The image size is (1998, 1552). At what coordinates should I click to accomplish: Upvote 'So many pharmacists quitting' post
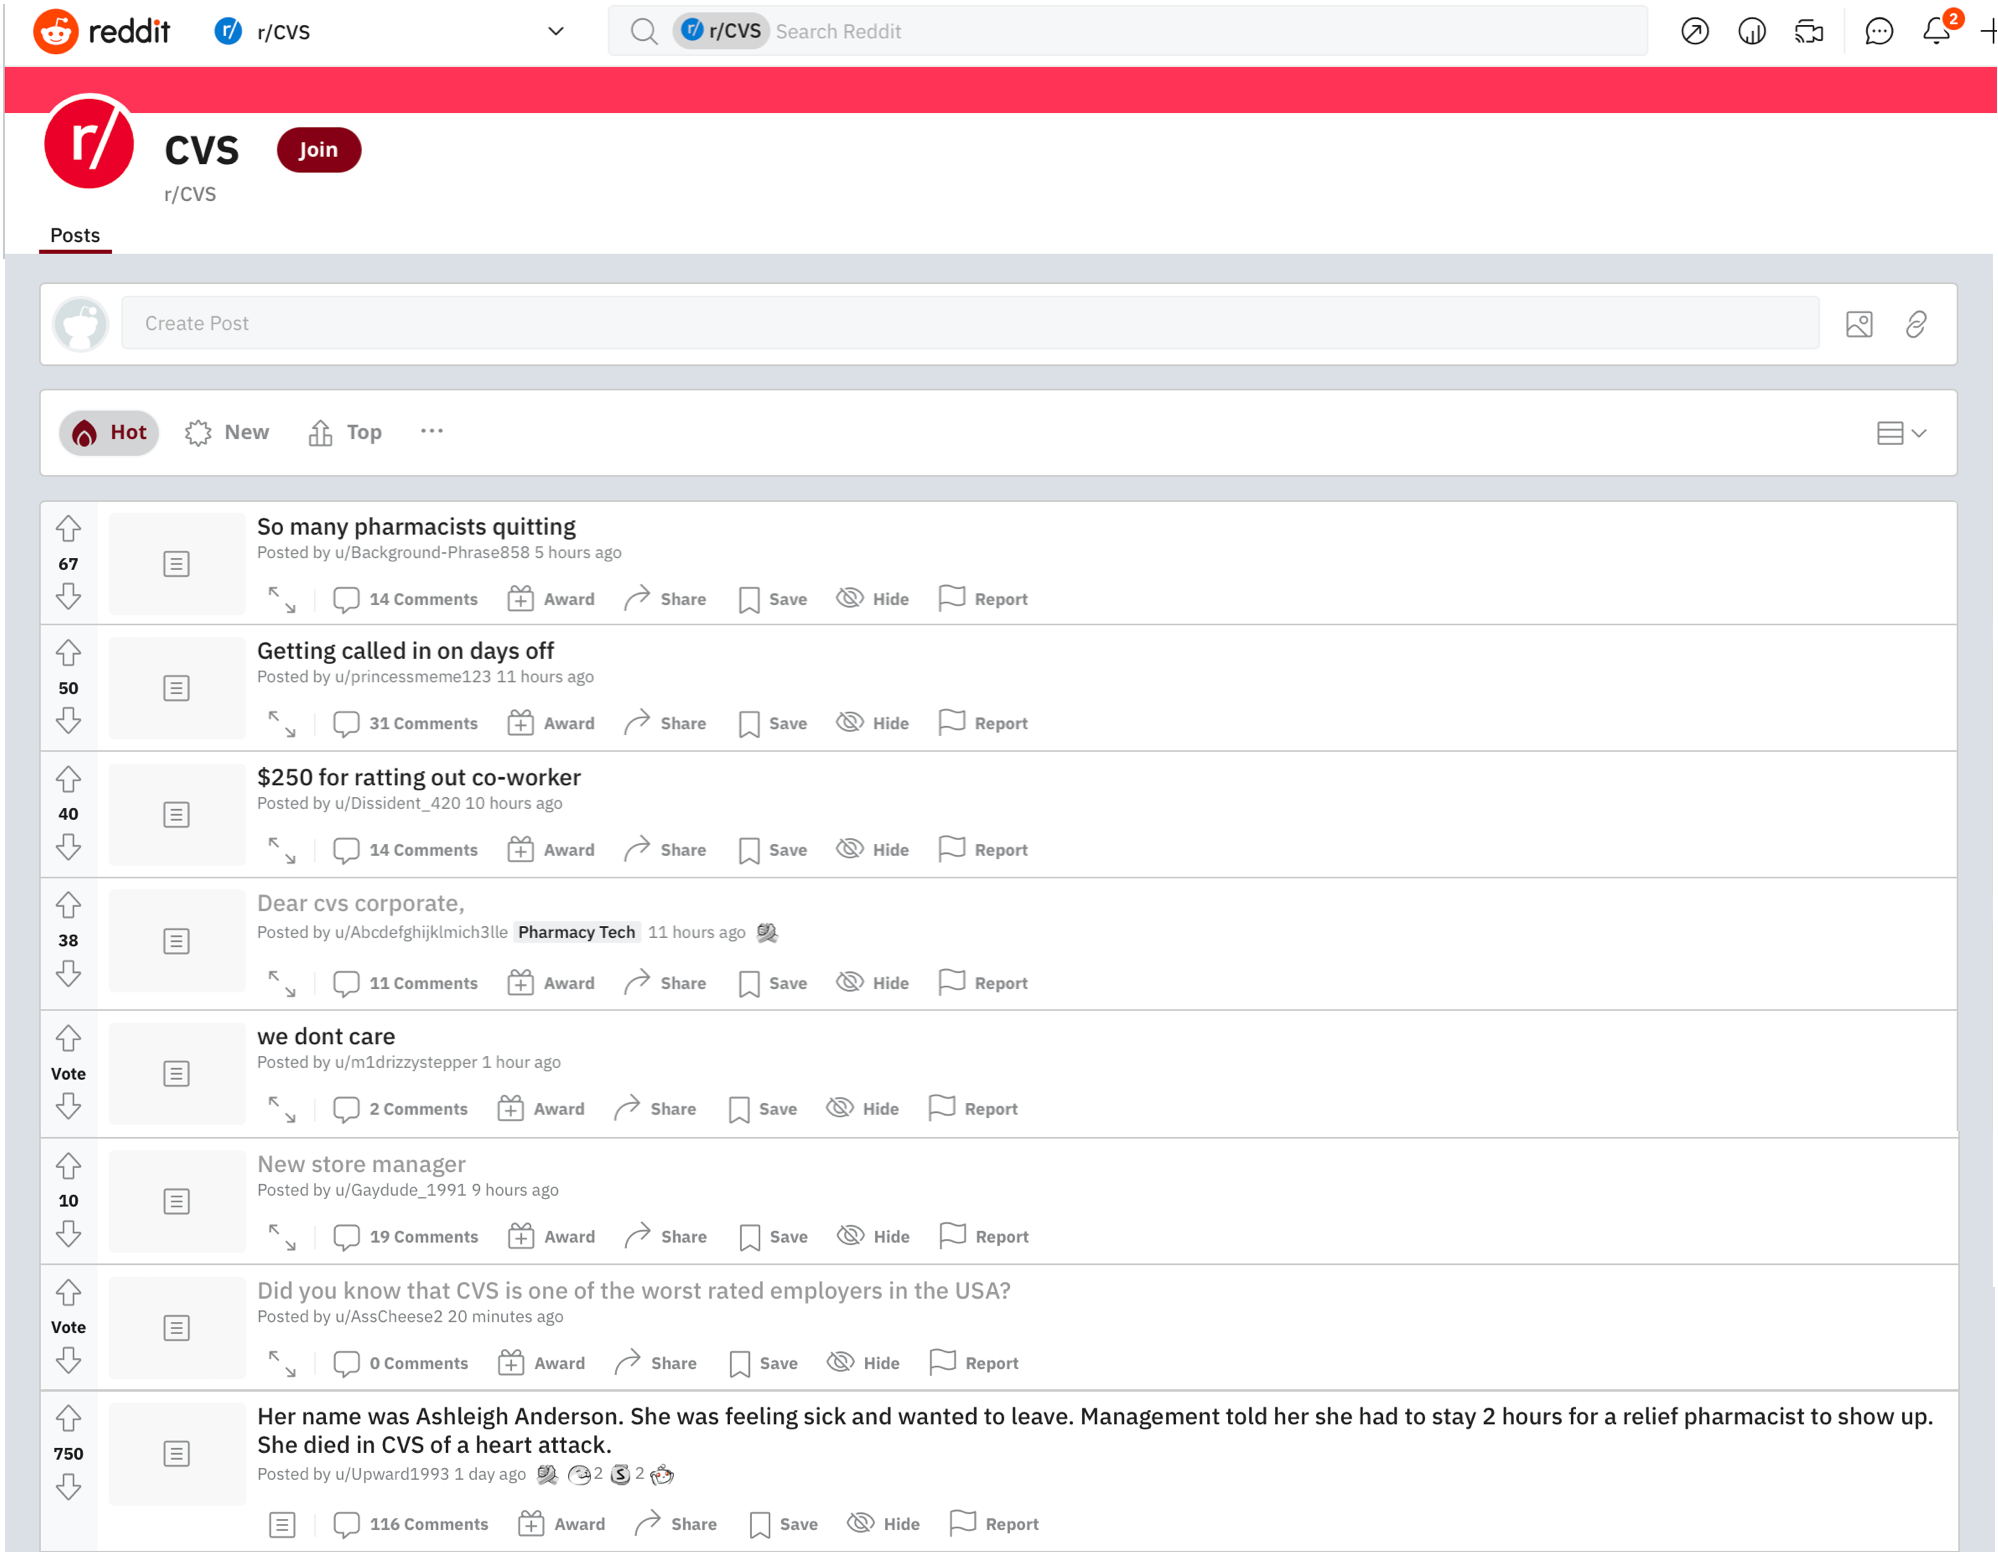click(x=68, y=529)
